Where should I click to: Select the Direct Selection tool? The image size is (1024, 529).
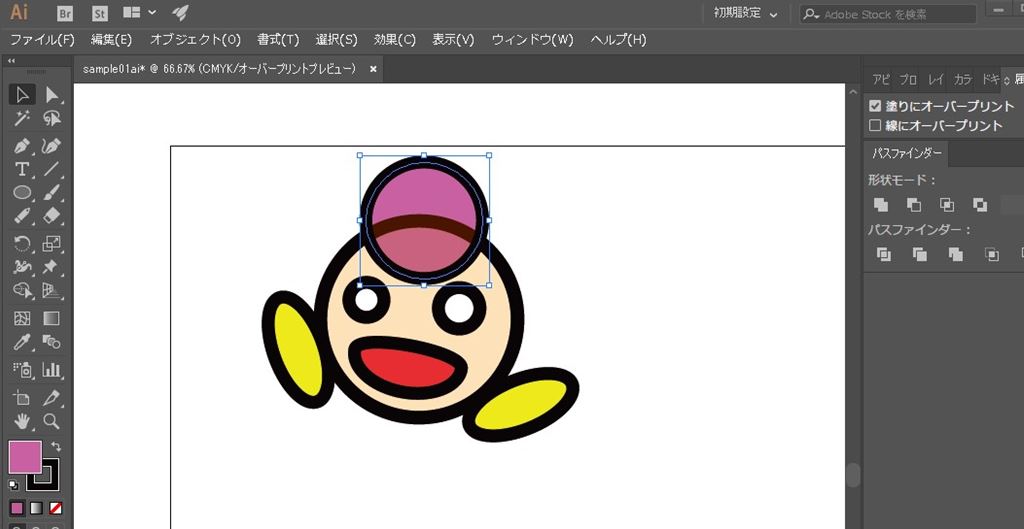(51, 94)
